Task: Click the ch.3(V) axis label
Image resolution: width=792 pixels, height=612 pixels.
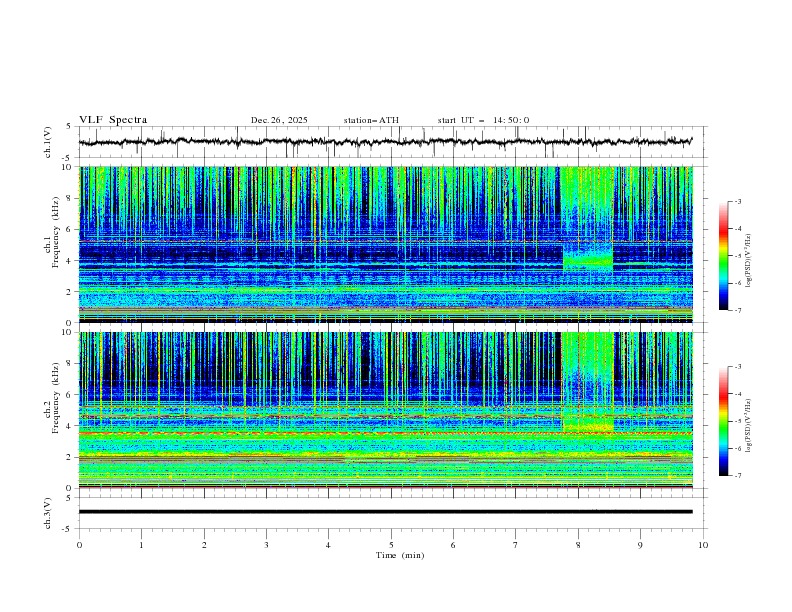Action: click(49, 511)
